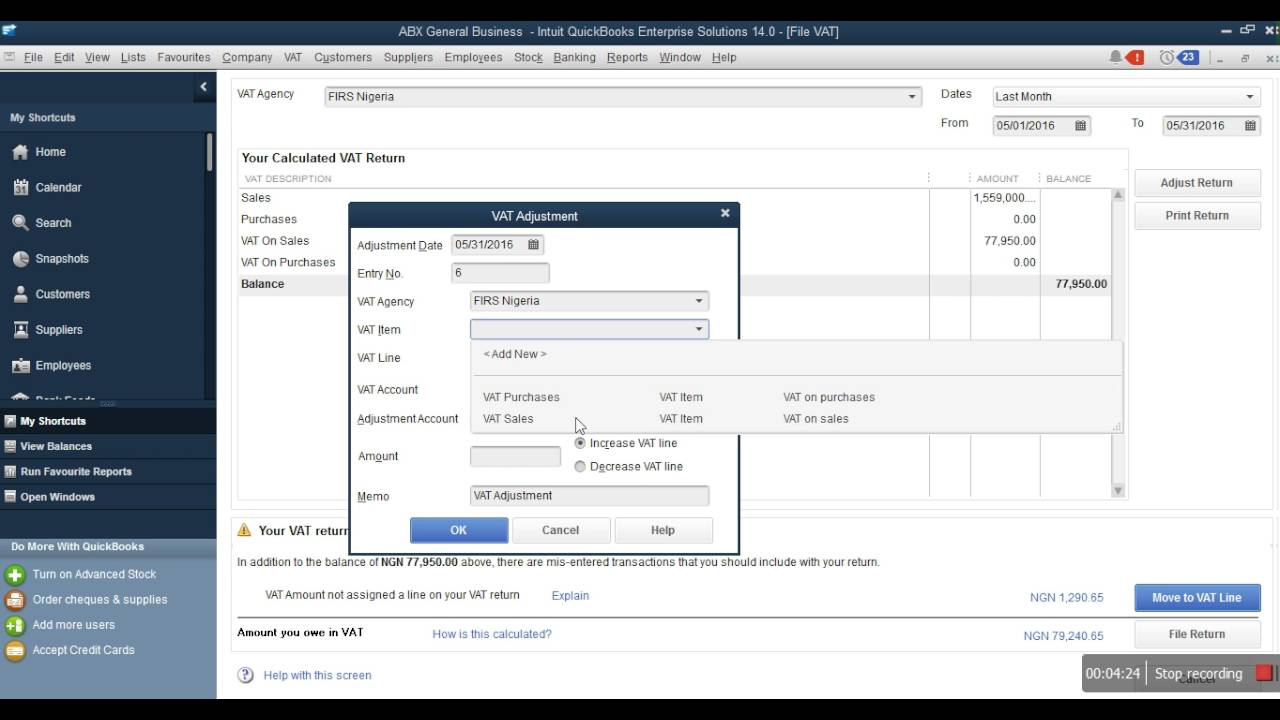The image size is (1280, 720).
Task: Click Turn on Advanced Stock
Action: click(x=94, y=574)
